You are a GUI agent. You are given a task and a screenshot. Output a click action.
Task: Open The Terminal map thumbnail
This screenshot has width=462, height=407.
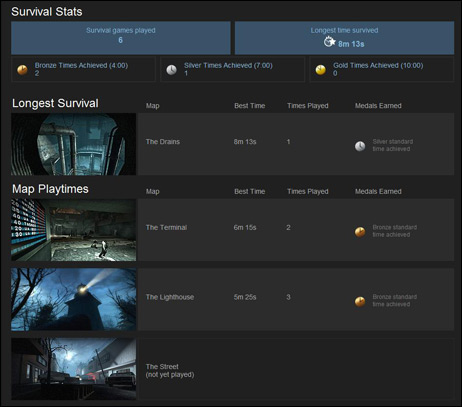click(x=73, y=230)
